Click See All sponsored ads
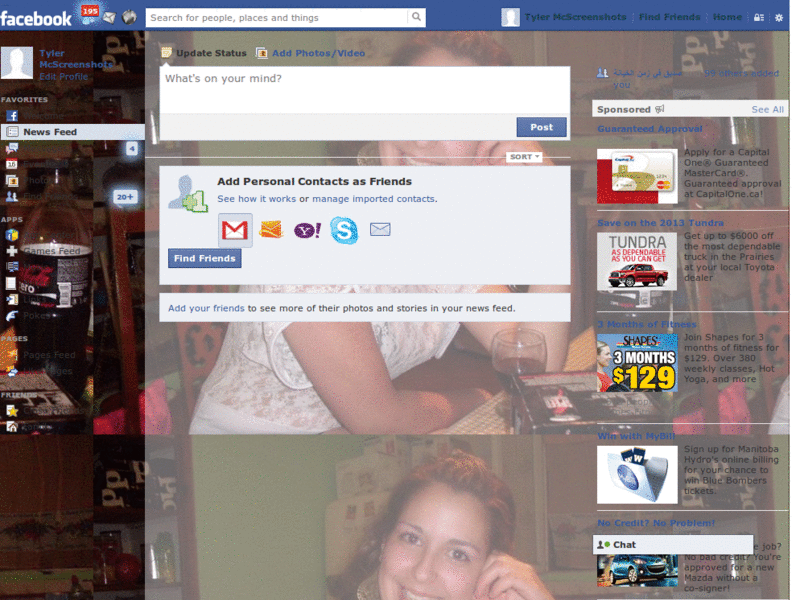Viewport: 800px width, 600px height. pos(767,110)
